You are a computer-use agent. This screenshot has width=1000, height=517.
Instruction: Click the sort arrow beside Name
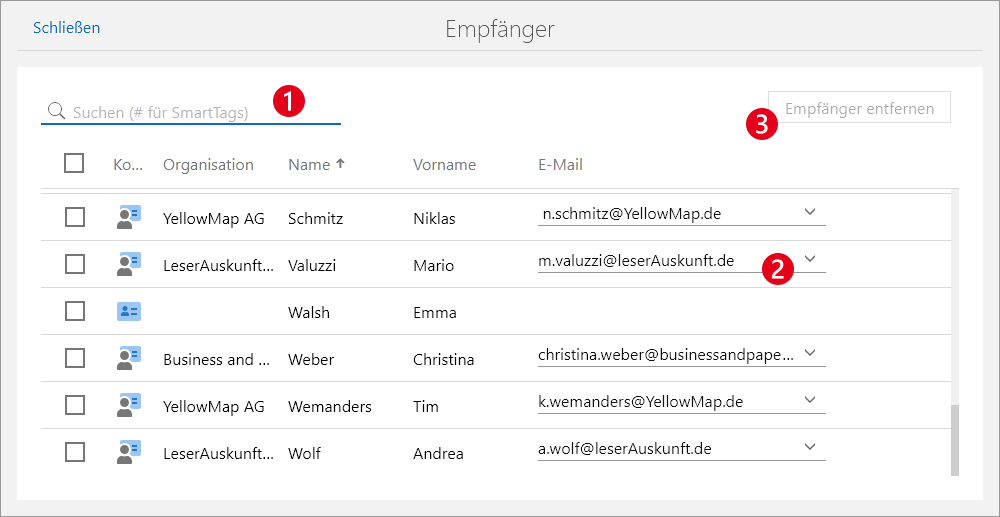pos(340,164)
